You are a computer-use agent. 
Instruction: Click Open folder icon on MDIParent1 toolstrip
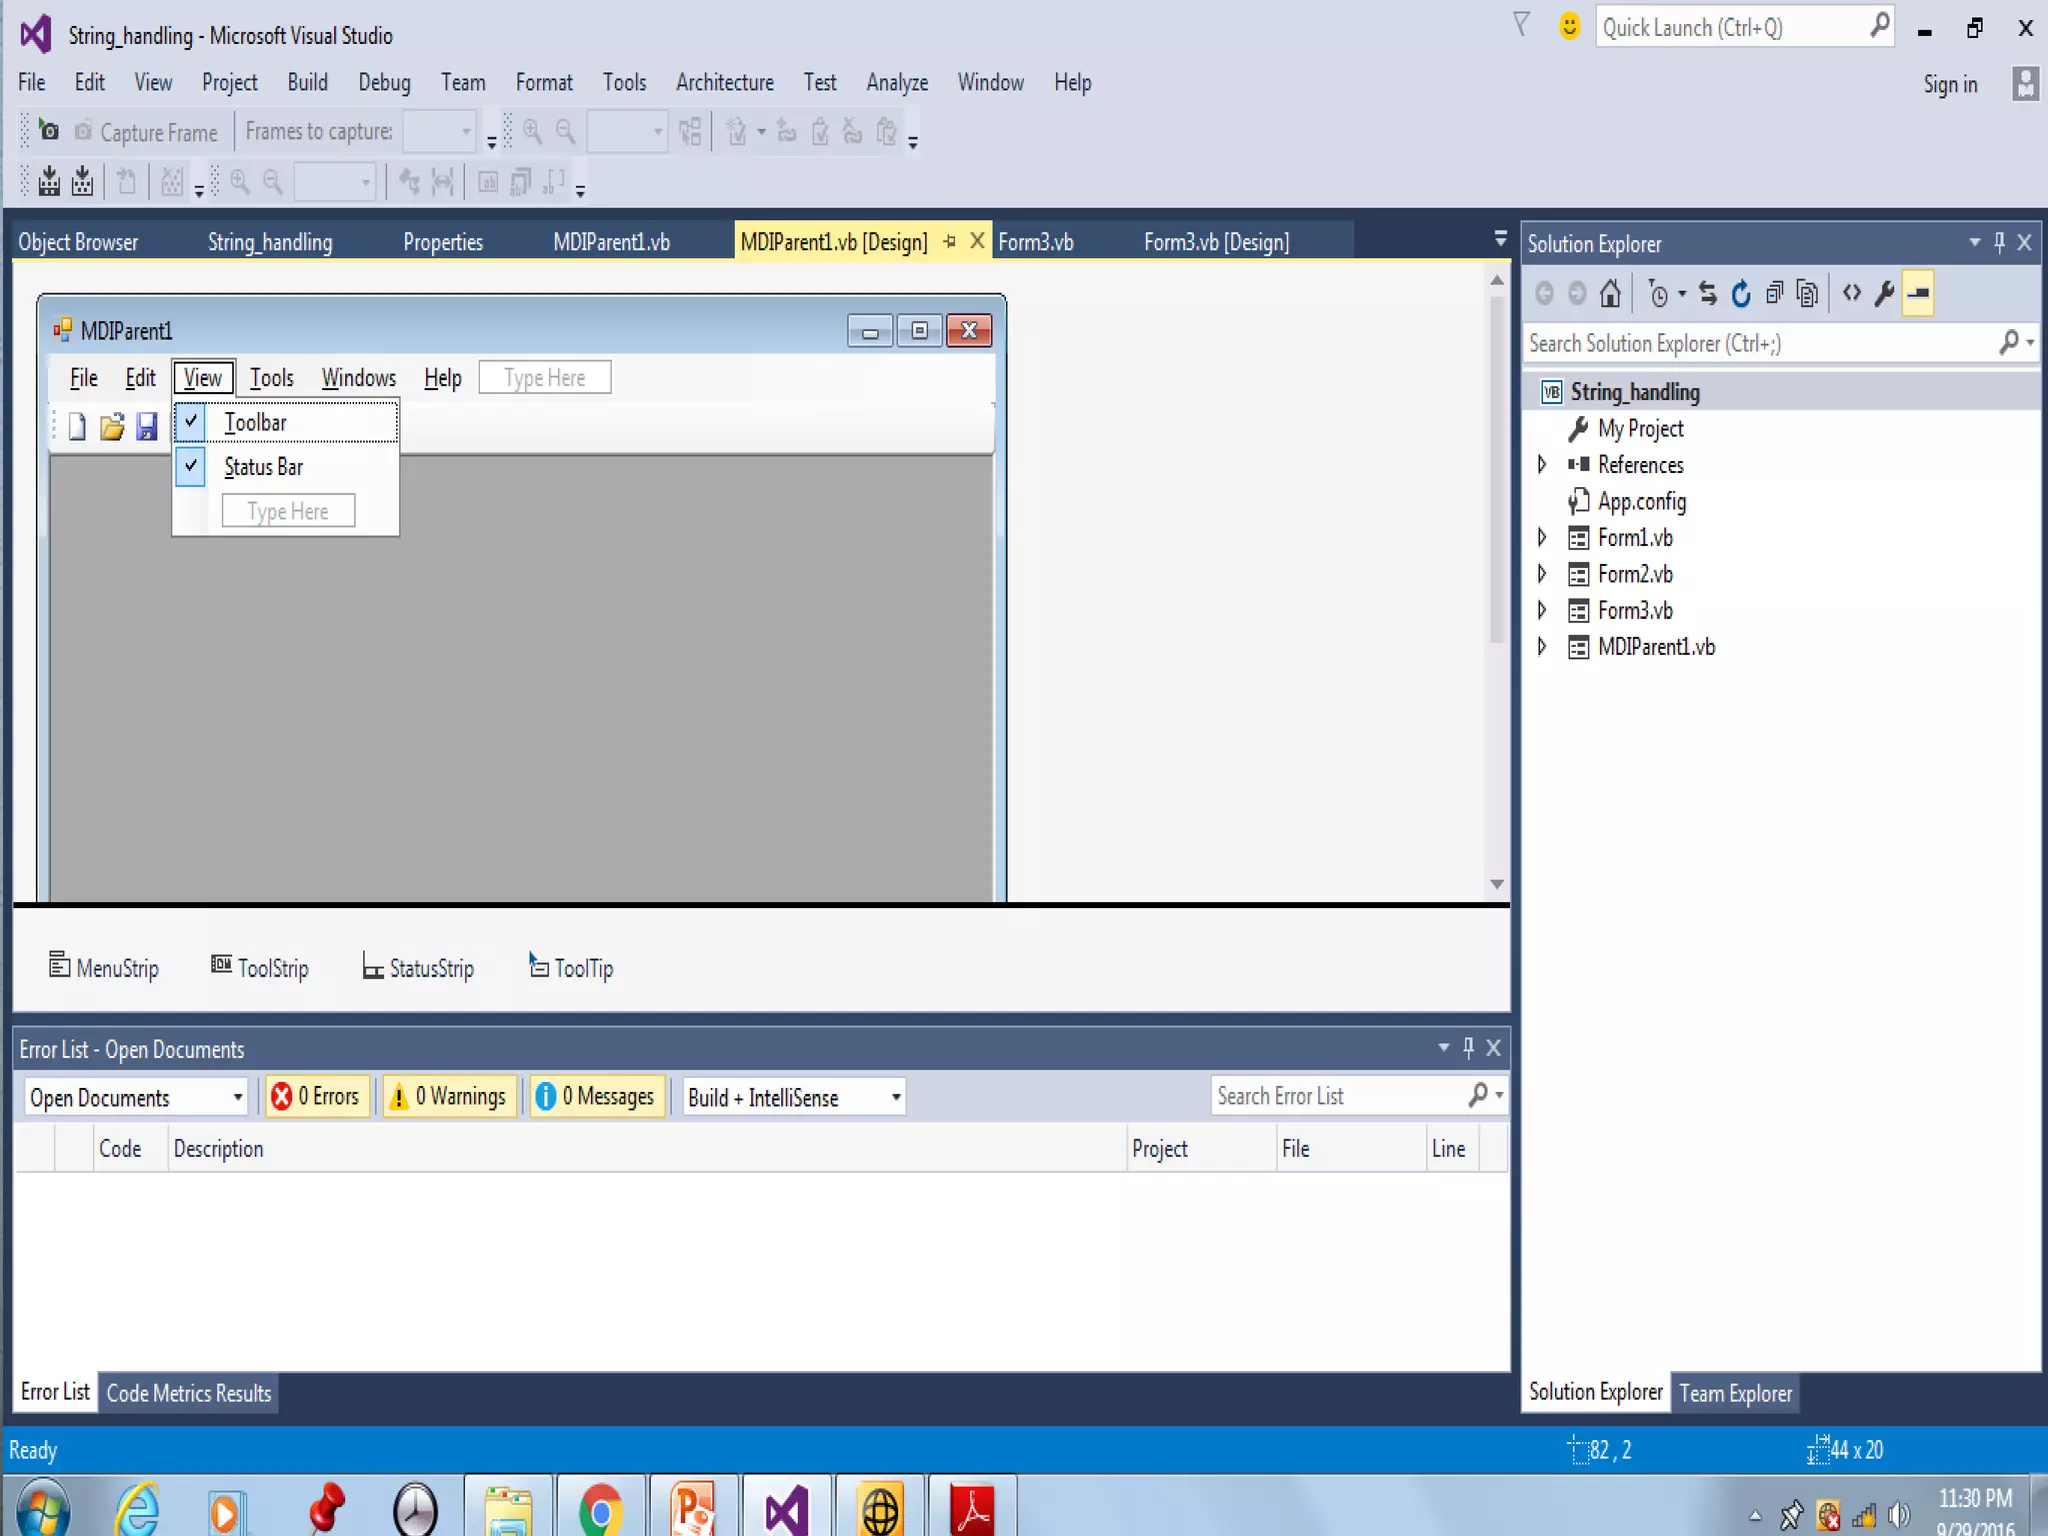coord(112,427)
